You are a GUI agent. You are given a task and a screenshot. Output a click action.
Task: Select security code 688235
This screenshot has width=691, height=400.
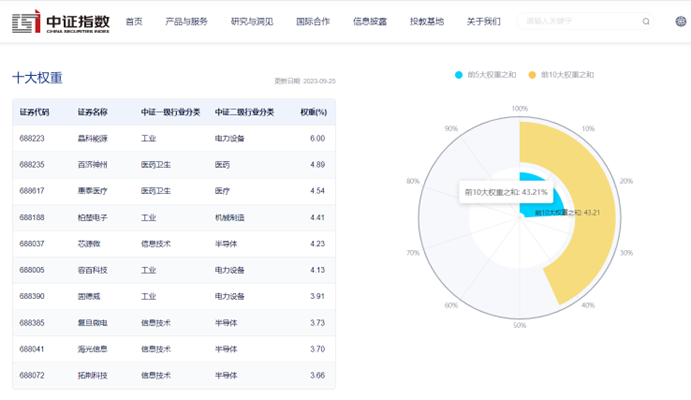pos(32,165)
